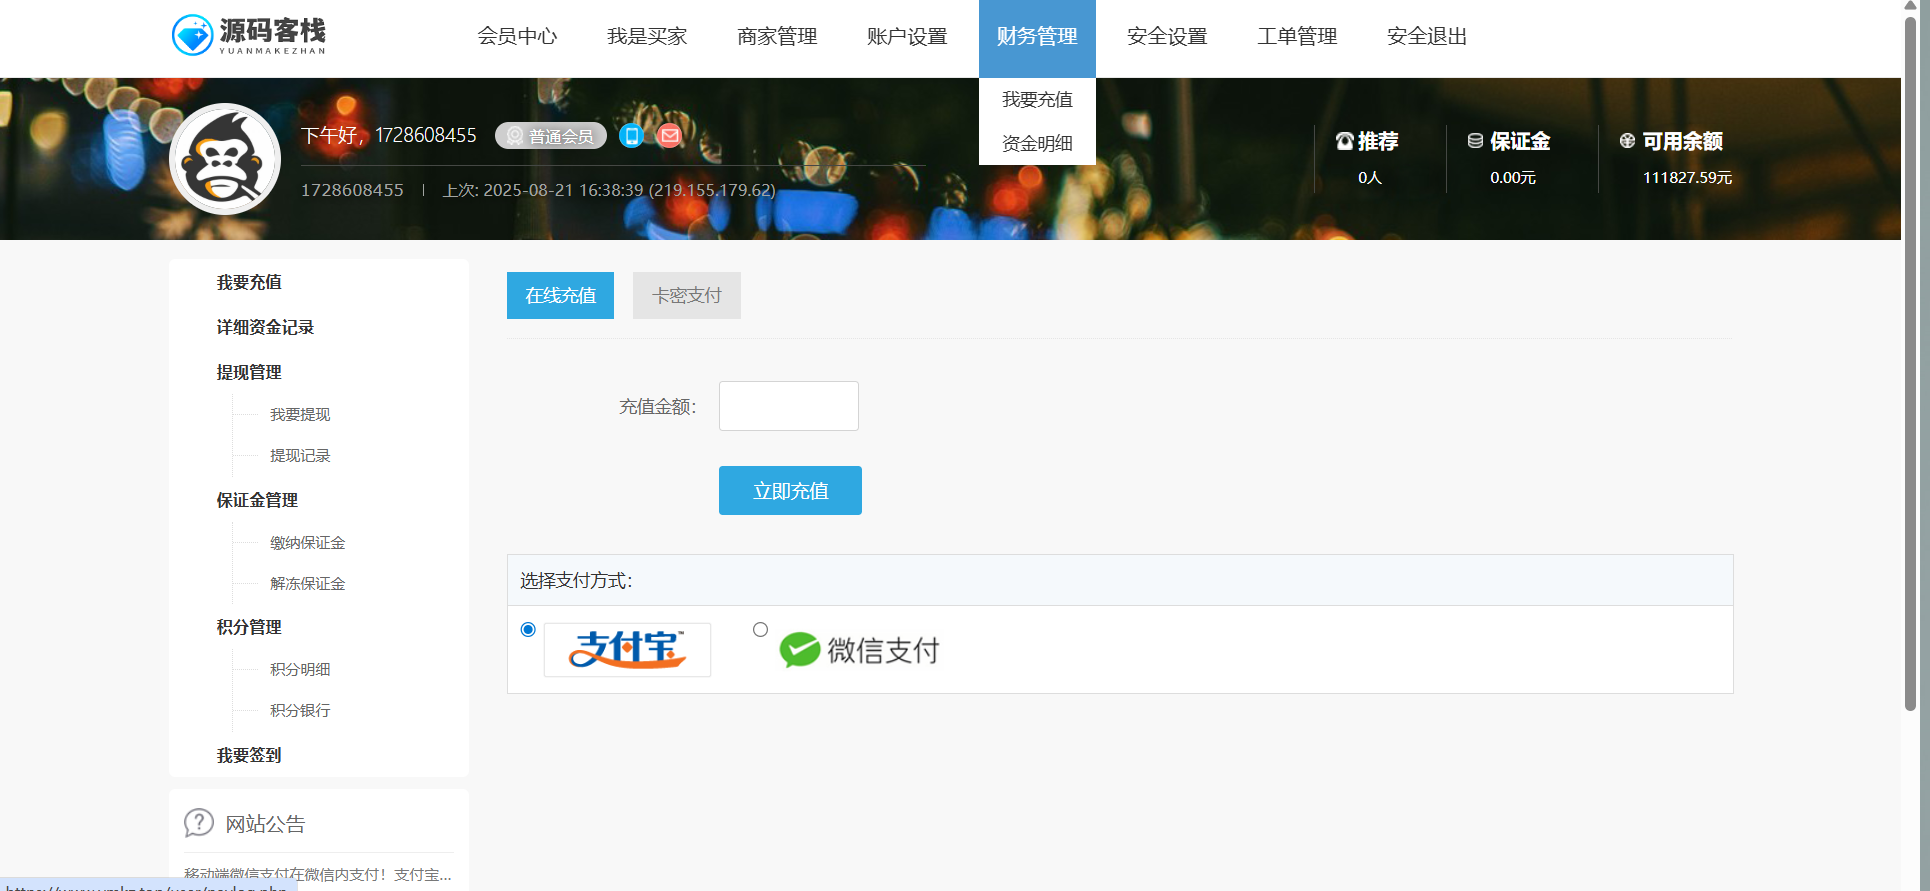Open 我要充值 in the sidebar
Image resolution: width=1930 pixels, height=891 pixels.
[249, 282]
